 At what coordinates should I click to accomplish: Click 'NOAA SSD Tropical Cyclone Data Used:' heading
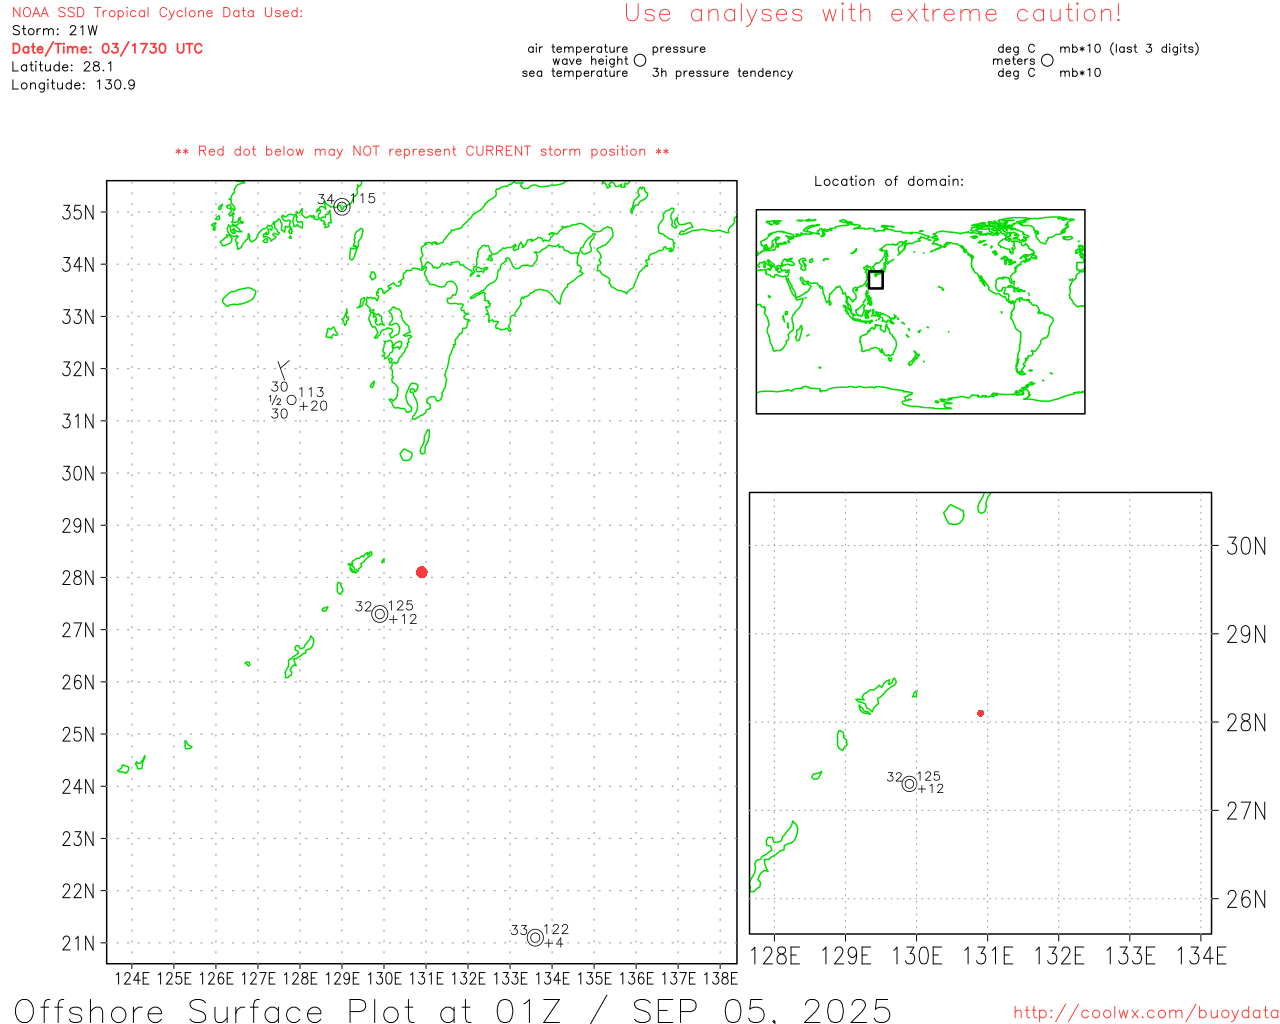(157, 13)
